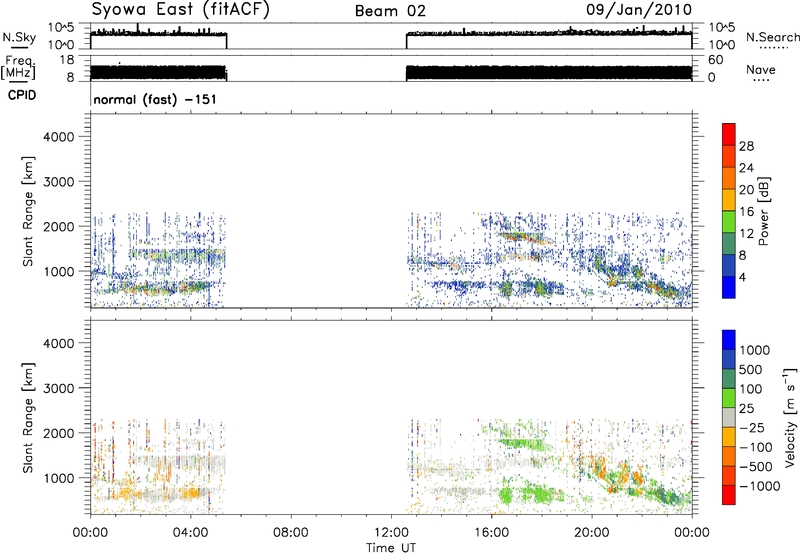Click the date '09/Jan/2010'
800x554 pixels.
(x=639, y=10)
